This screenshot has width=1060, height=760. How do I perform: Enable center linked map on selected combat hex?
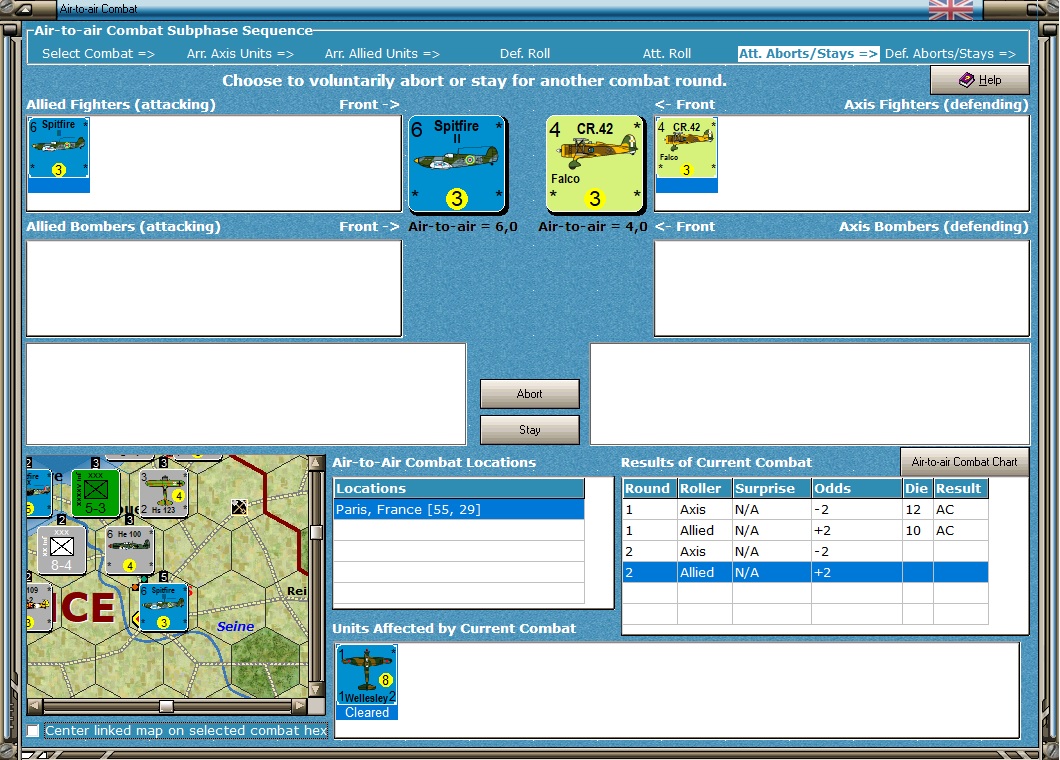point(32,731)
